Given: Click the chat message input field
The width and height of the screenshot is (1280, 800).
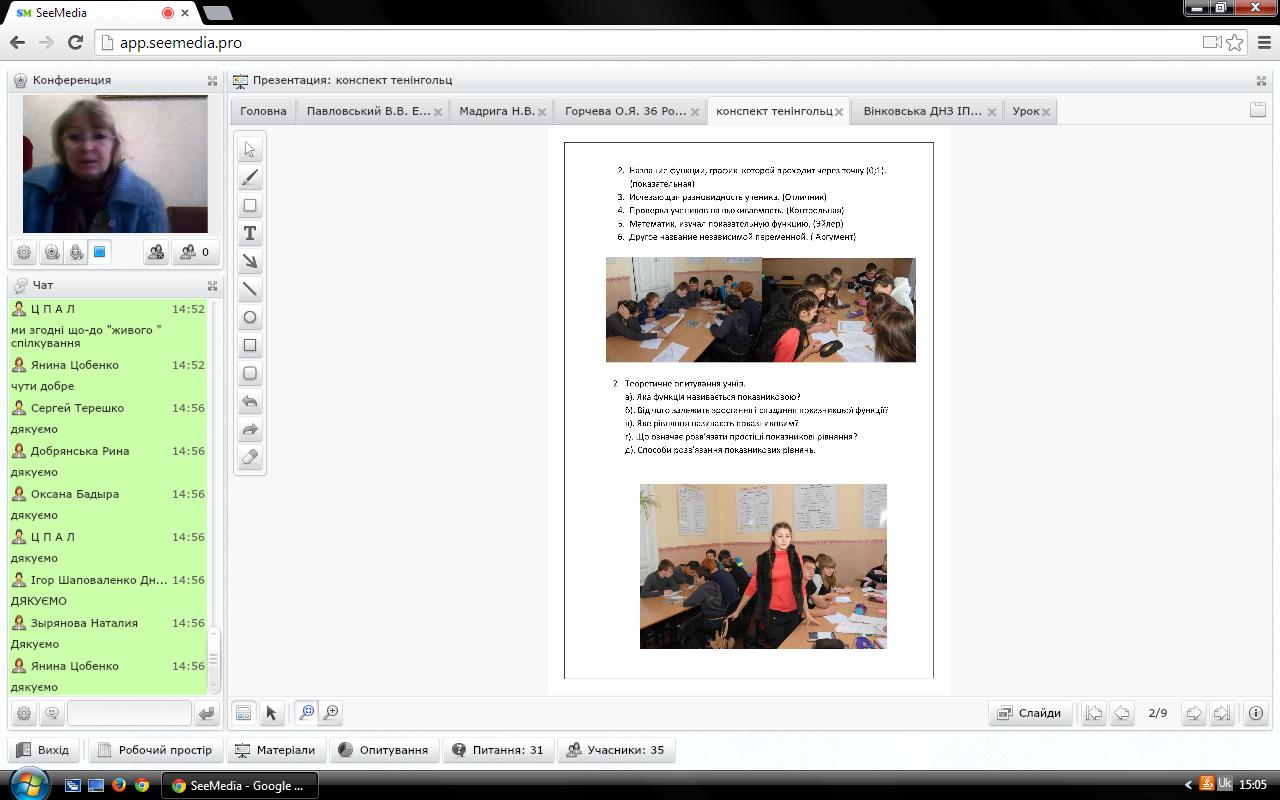Looking at the screenshot, I should click(128, 713).
